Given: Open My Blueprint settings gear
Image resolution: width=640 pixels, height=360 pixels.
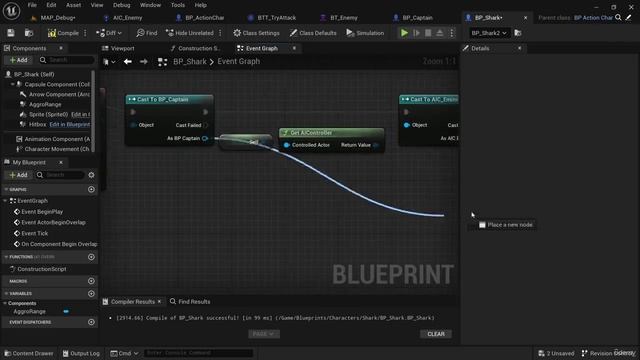Looking at the screenshot, I should pyautogui.click(x=91, y=175).
